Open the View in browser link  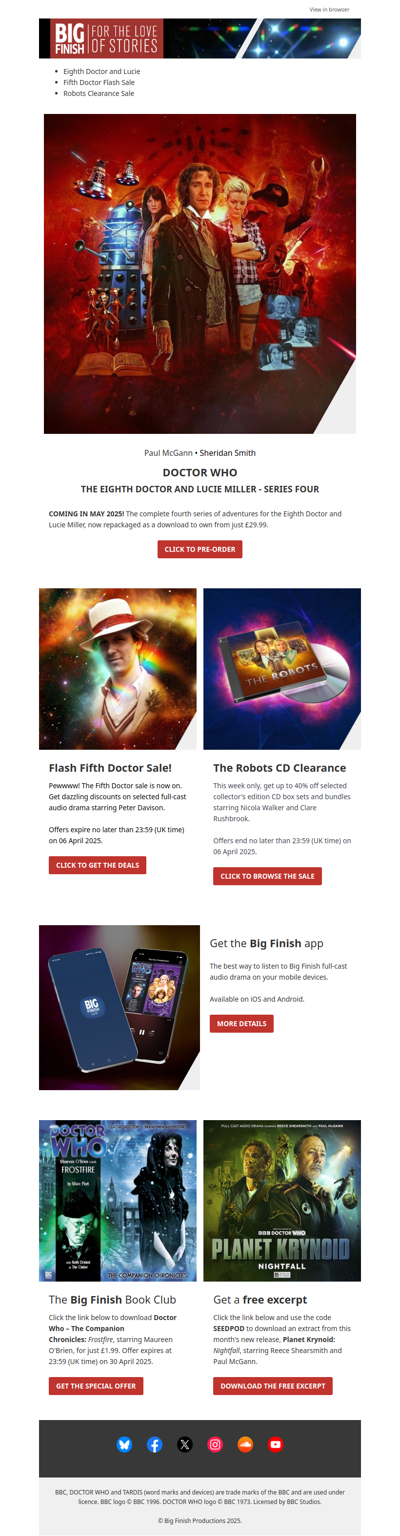click(x=329, y=9)
